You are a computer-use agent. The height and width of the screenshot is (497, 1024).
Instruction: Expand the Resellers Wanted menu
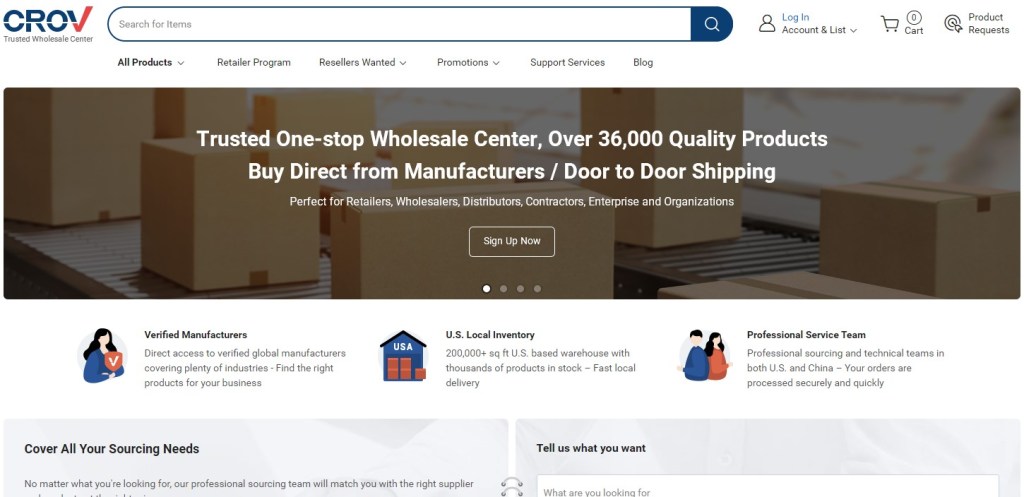tap(362, 63)
